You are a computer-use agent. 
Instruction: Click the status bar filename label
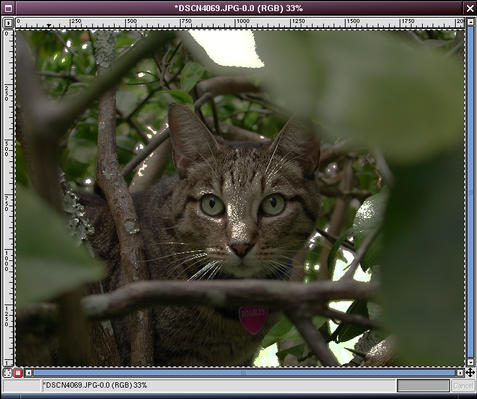[x=95, y=385]
